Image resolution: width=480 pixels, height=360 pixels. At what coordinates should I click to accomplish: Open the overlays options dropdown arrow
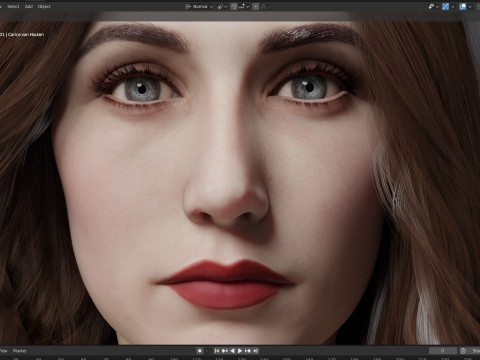click(x=470, y=6)
